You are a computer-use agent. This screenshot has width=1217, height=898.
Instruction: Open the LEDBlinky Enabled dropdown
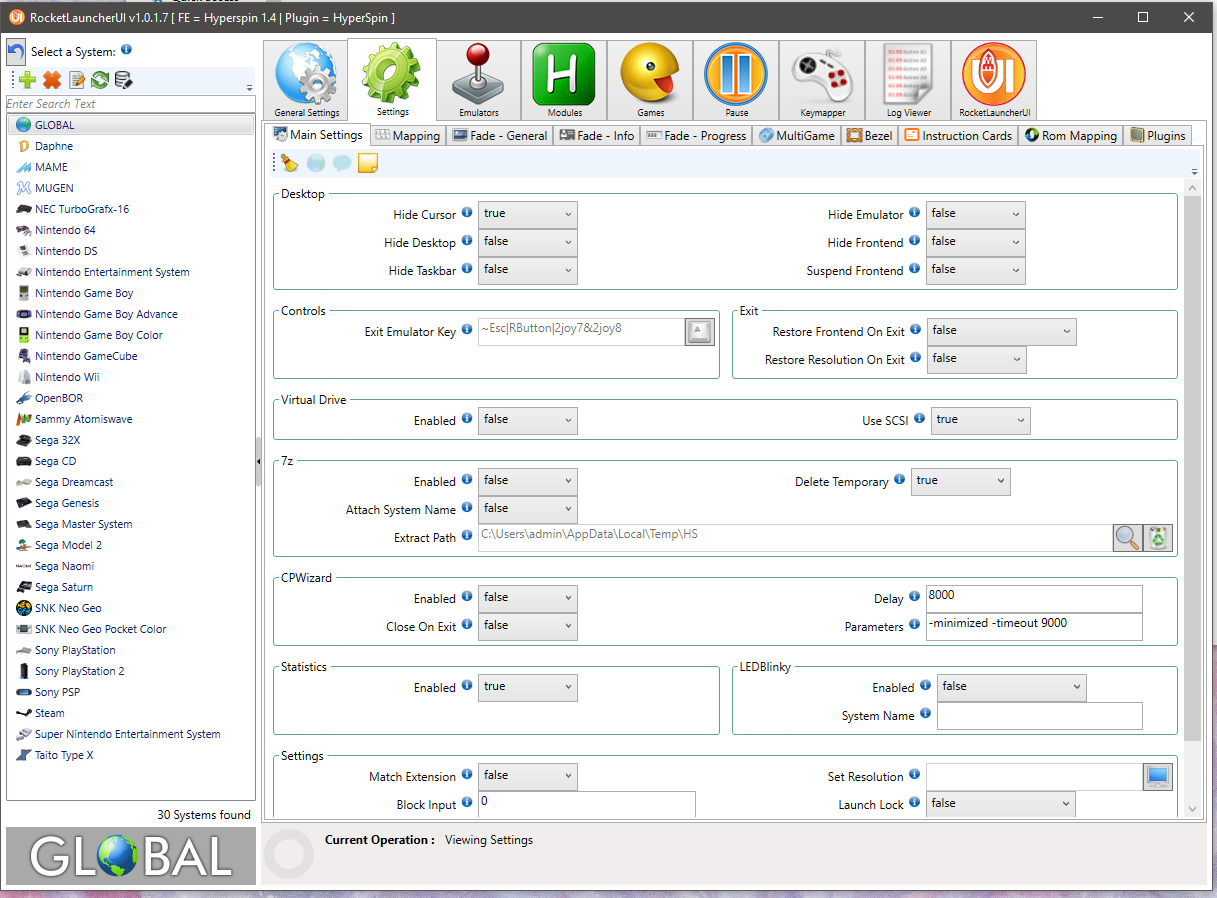(x=1012, y=687)
